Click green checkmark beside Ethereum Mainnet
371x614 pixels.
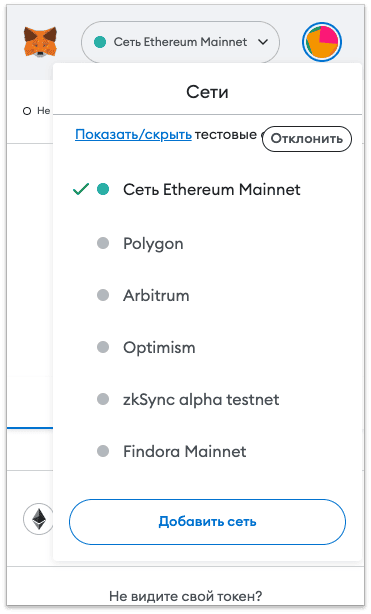tap(81, 190)
